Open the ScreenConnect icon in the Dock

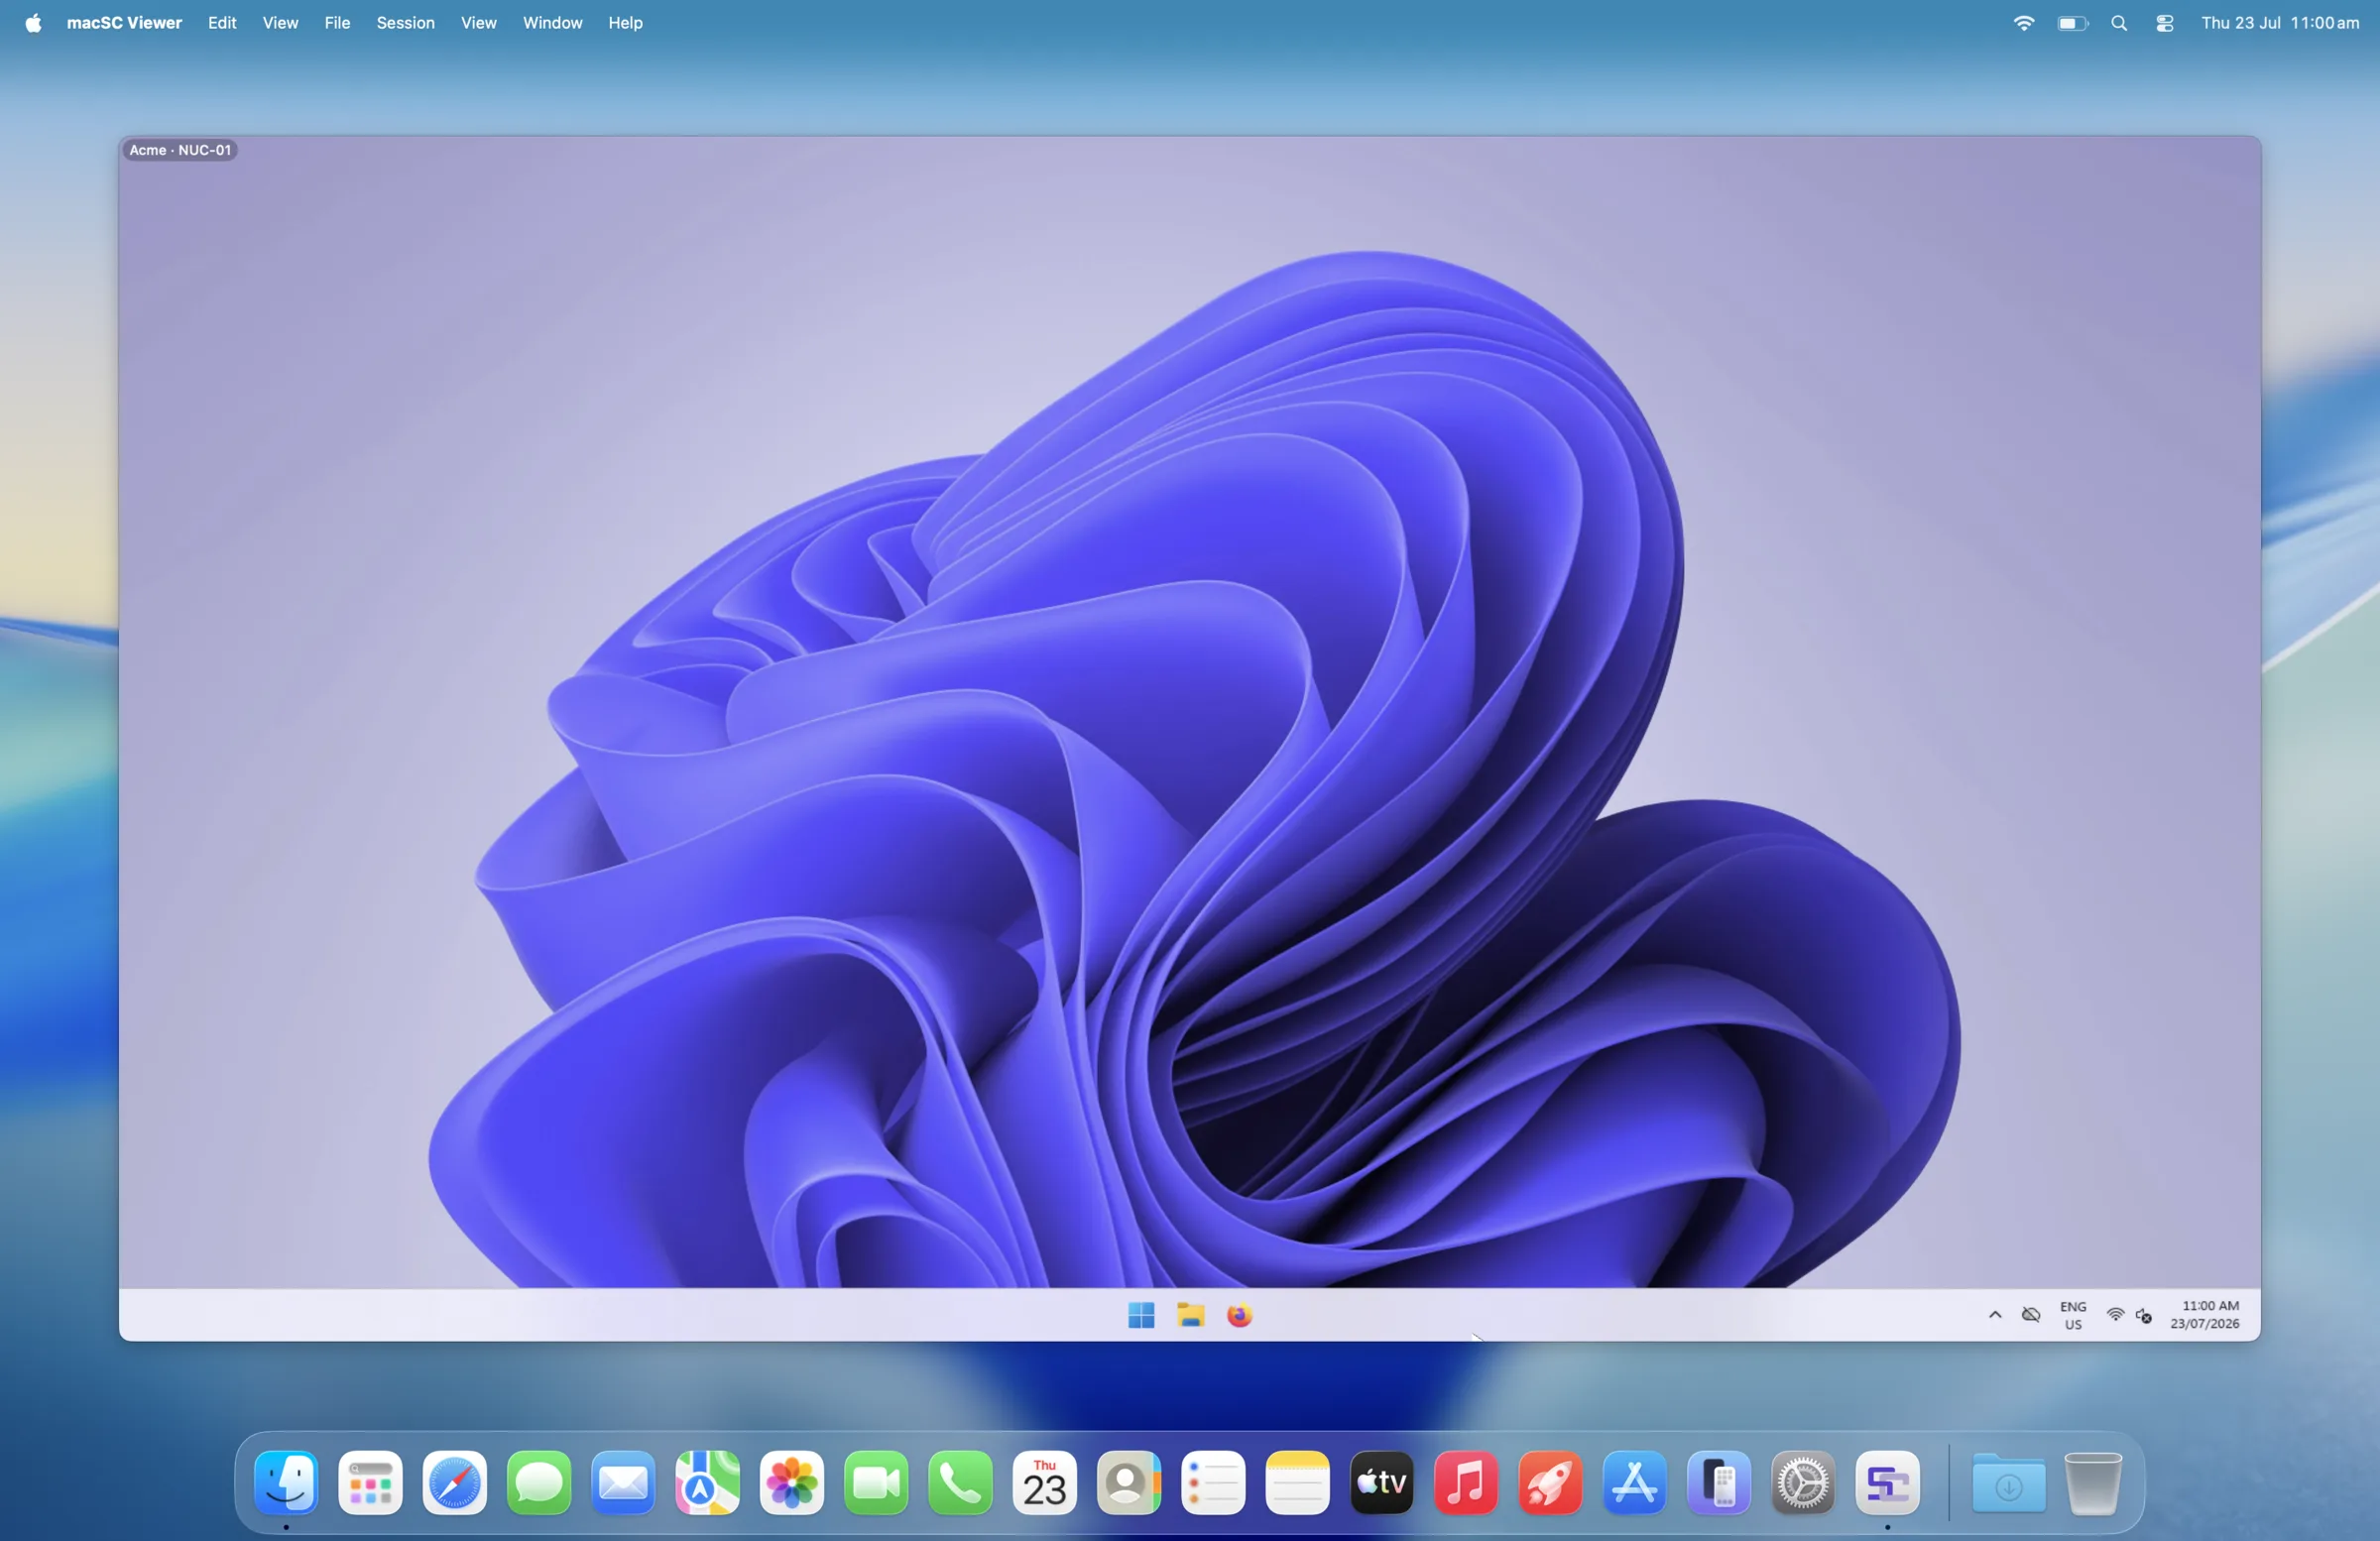pyautogui.click(x=1887, y=1482)
